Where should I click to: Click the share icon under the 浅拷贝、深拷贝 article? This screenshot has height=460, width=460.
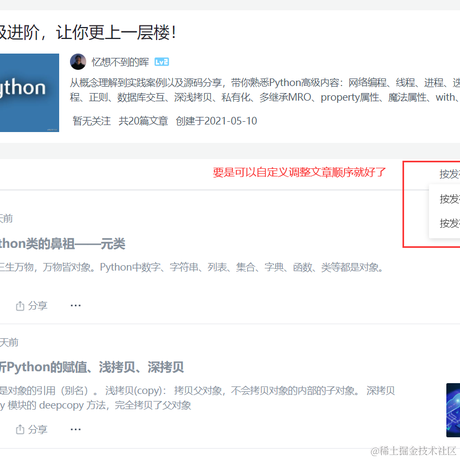pos(20,429)
